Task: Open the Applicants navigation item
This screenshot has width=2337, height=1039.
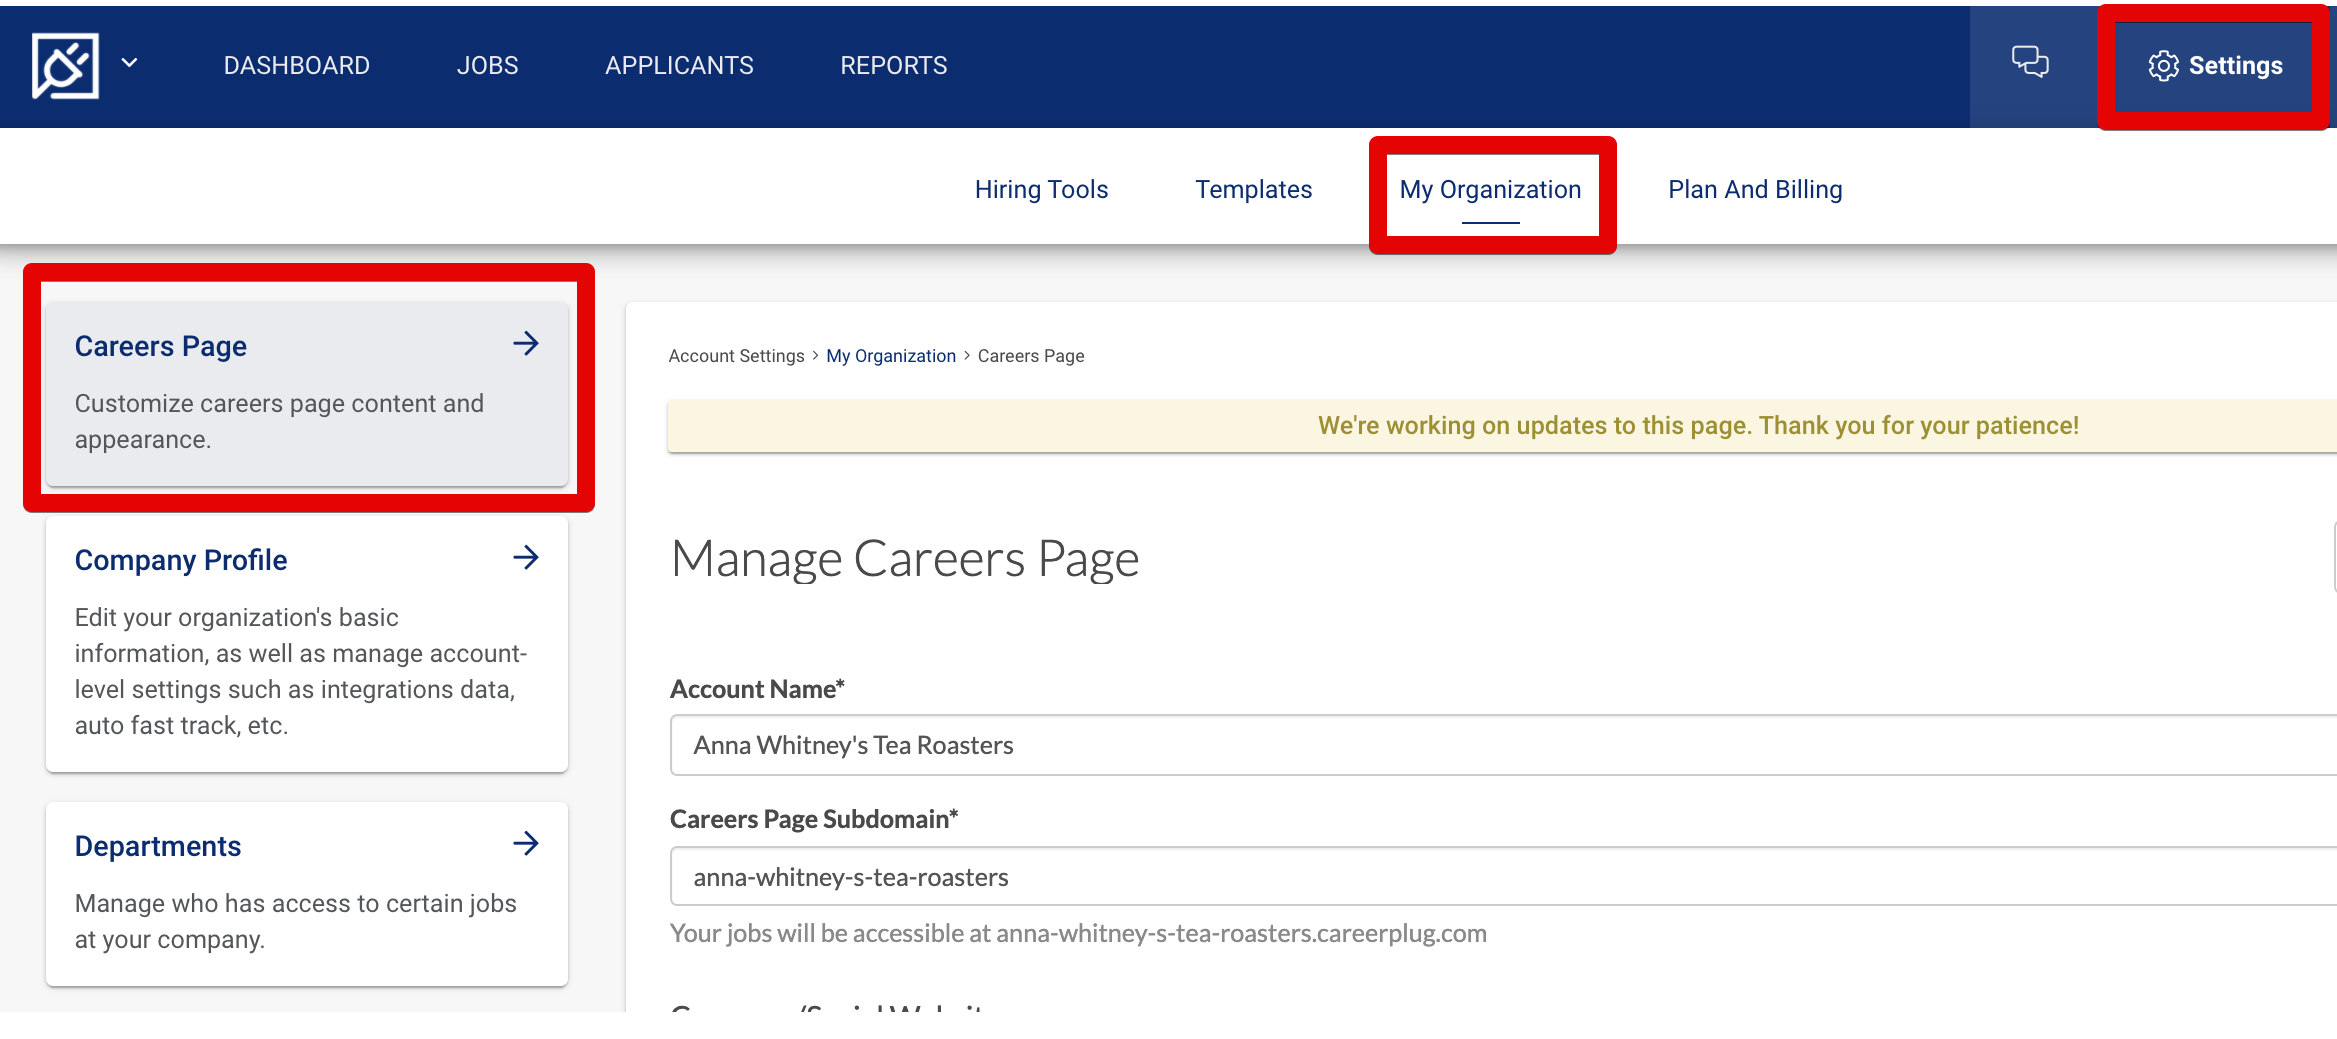Action: (679, 66)
